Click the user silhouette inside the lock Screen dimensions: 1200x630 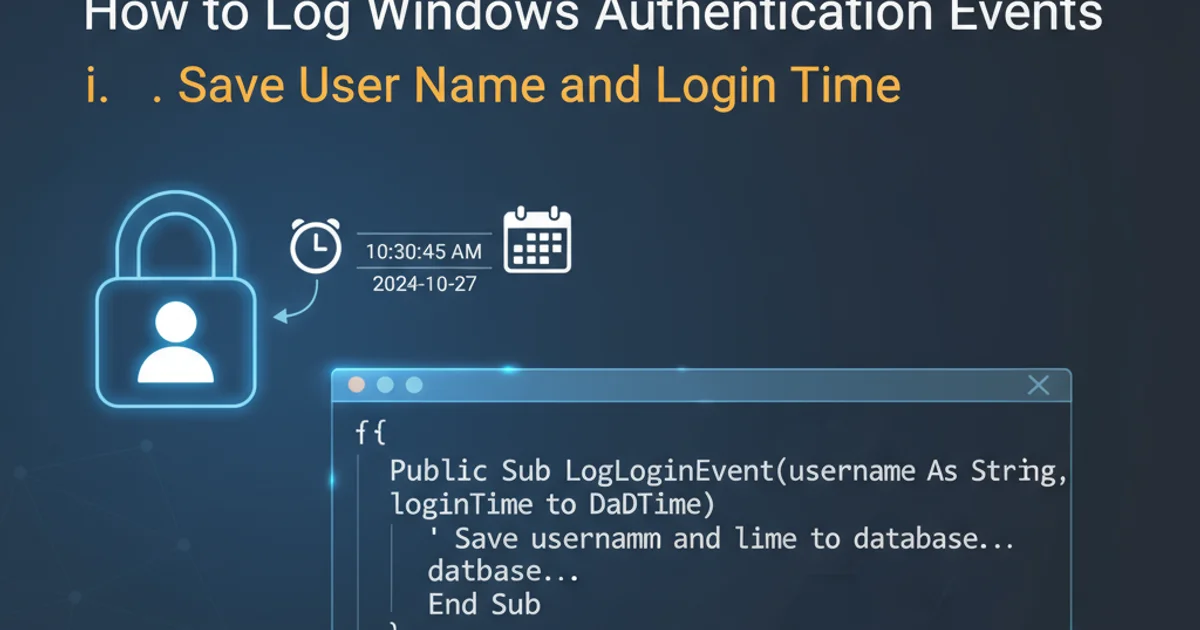pyautogui.click(x=176, y=345)
